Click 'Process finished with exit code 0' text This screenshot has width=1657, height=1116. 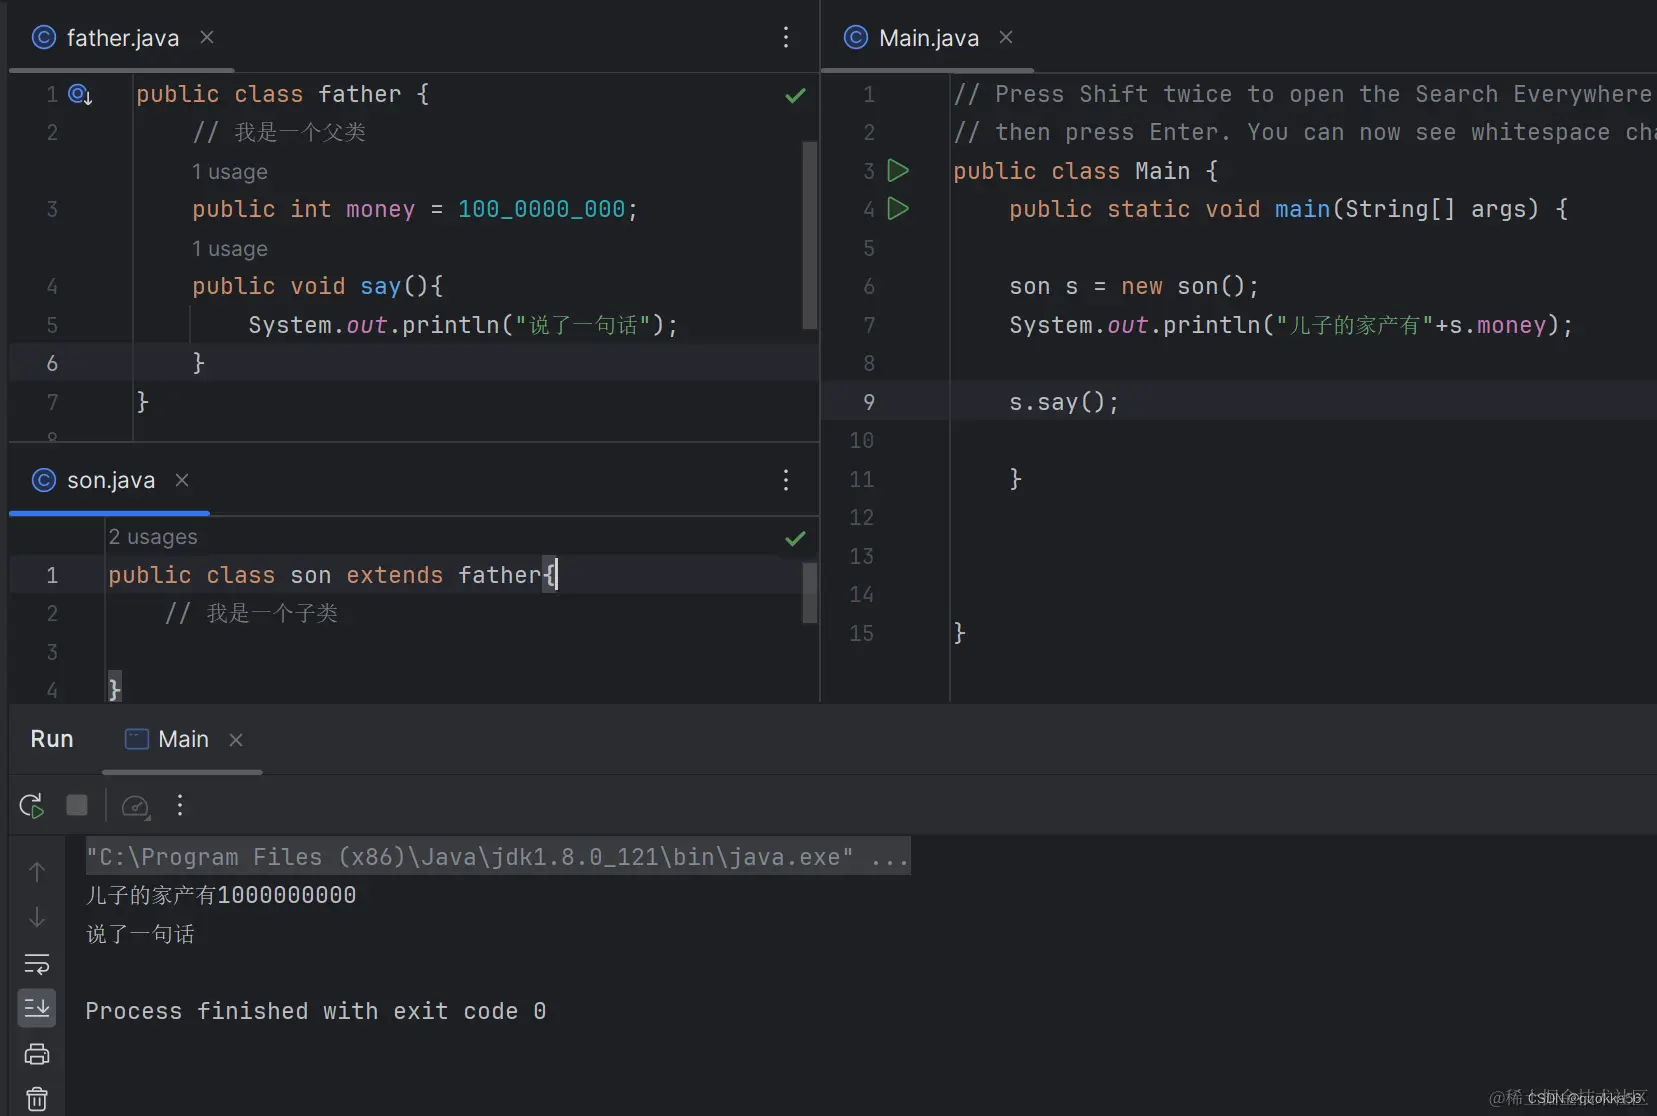tap(316, 1011)
